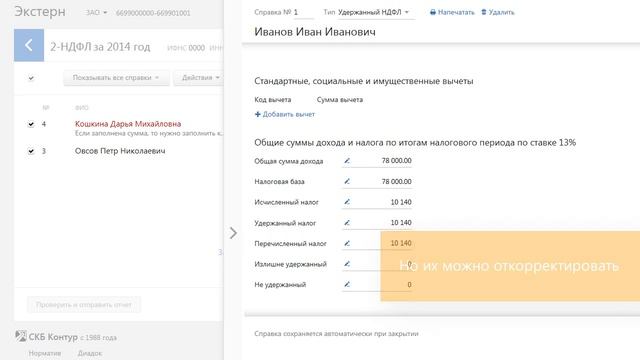Click pencil icon for Перечисленный налог
The image size is (640, 360).
click(347, 243)
